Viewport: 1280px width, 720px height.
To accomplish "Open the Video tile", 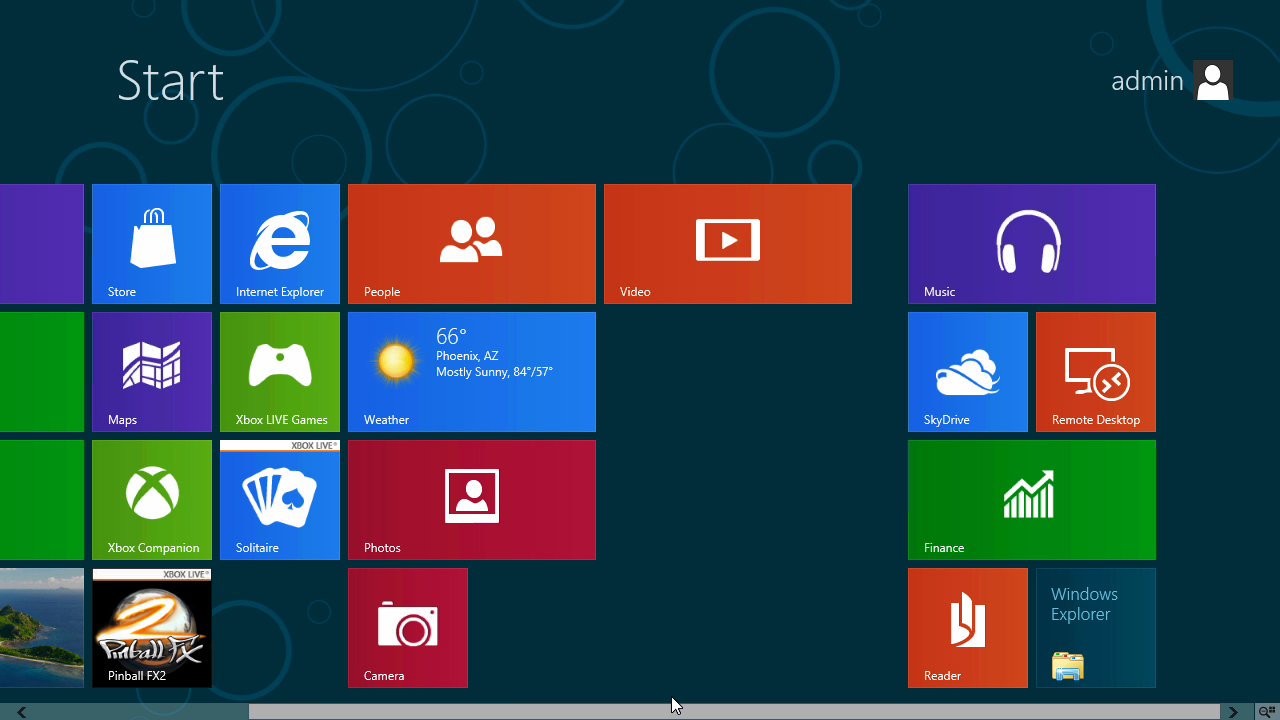I will (x=728, y=244).
